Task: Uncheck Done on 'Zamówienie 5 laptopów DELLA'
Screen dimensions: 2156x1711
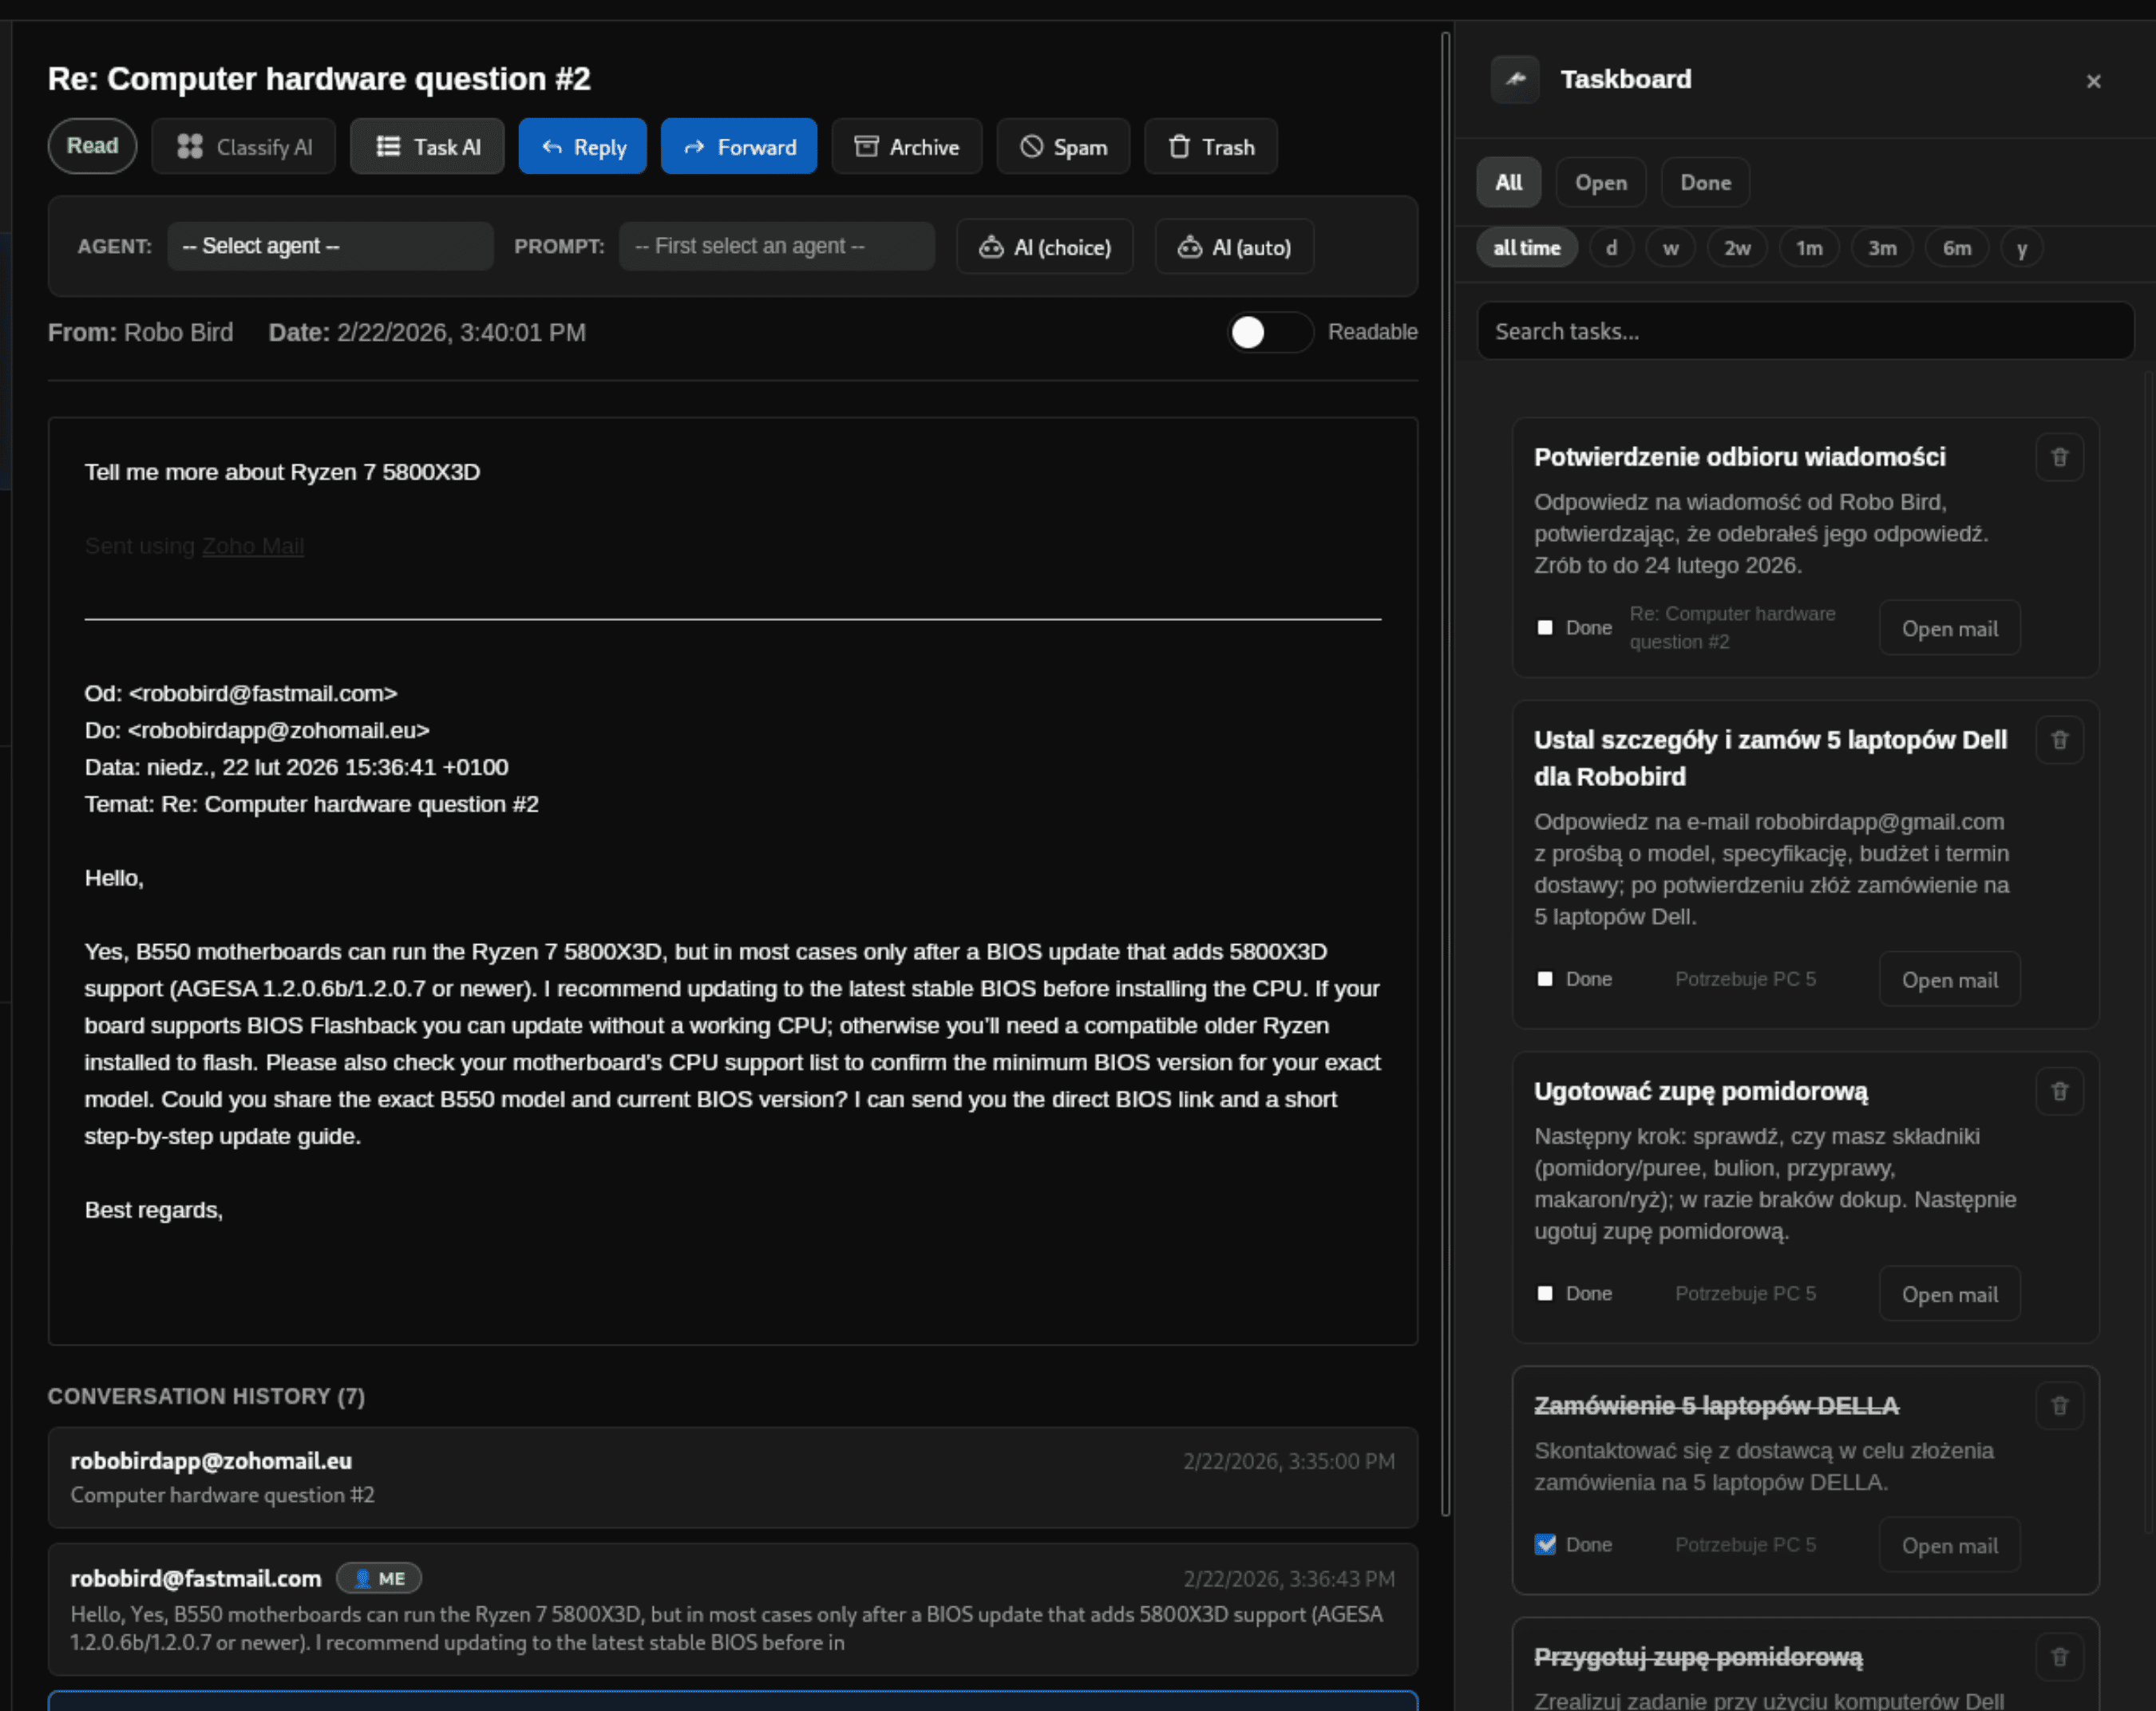Action: tap(1545, 1544)
